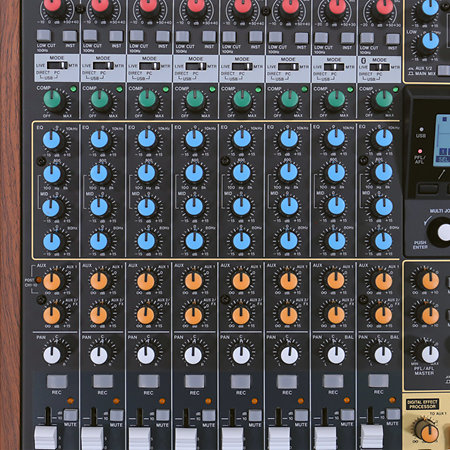Select the fader cap on the sixth channel

tap(279, 439)
